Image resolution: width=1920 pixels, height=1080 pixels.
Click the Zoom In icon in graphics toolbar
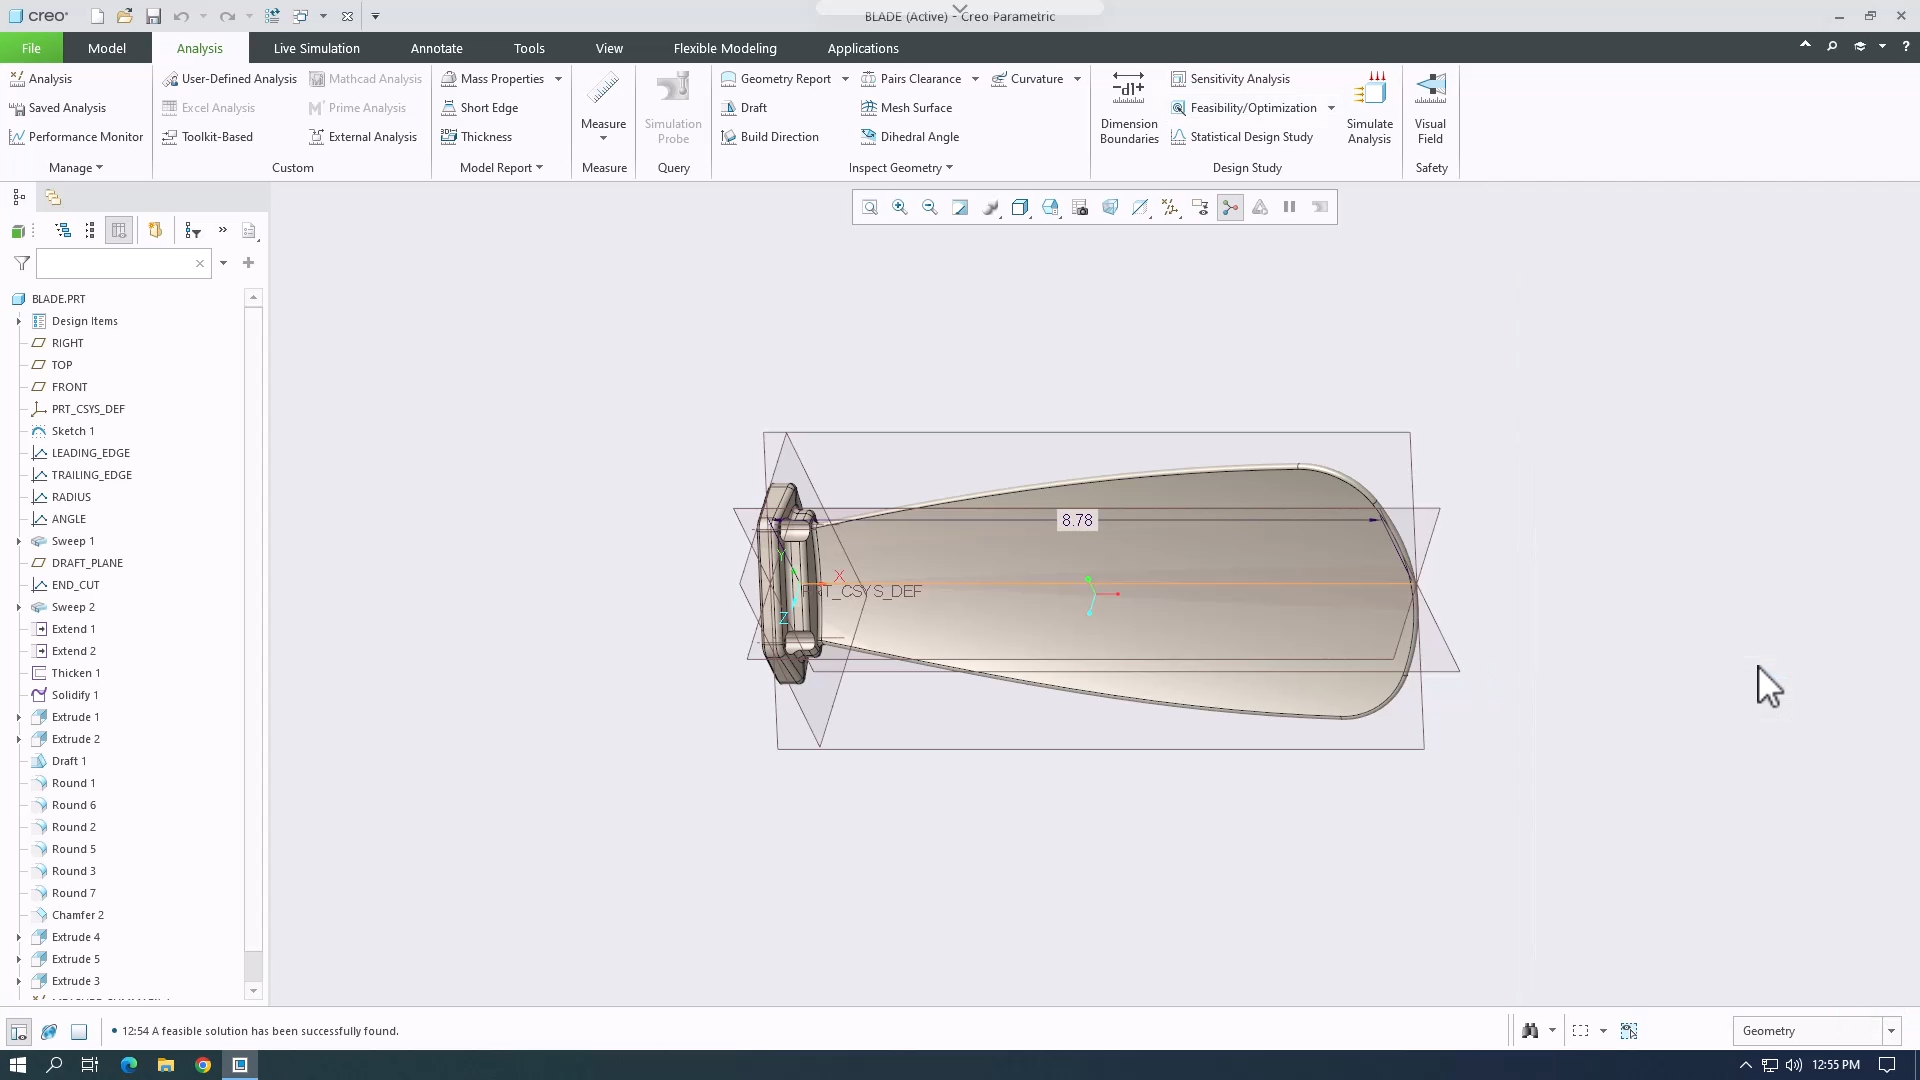click(899, 207)
